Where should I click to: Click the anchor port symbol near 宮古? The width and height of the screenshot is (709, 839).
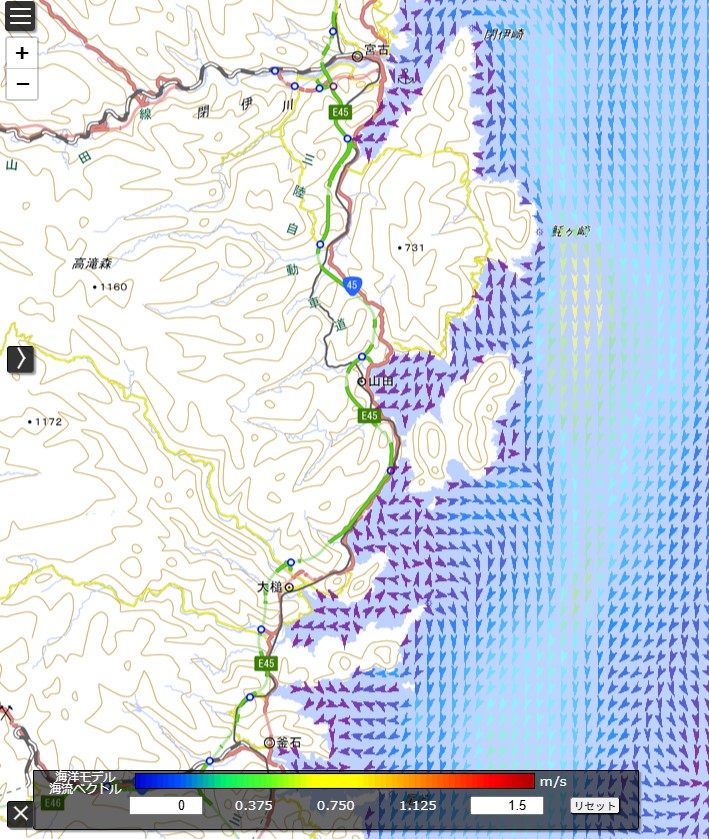405,76
